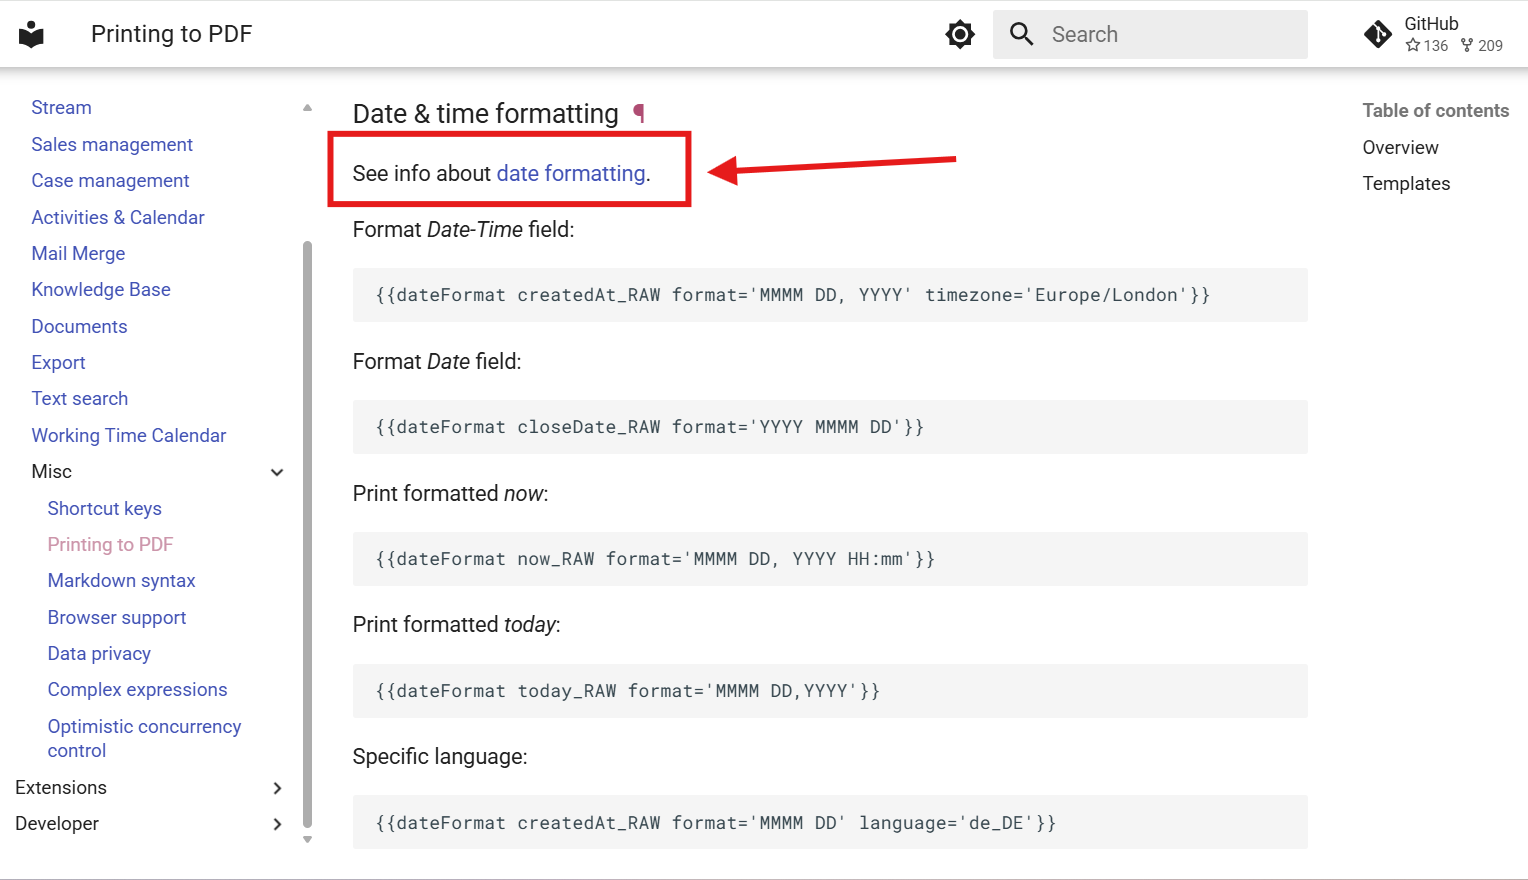This screenshot has height=880, width=1528.
Task: Expand the Developer section
Action: click(x=277, y=824)
